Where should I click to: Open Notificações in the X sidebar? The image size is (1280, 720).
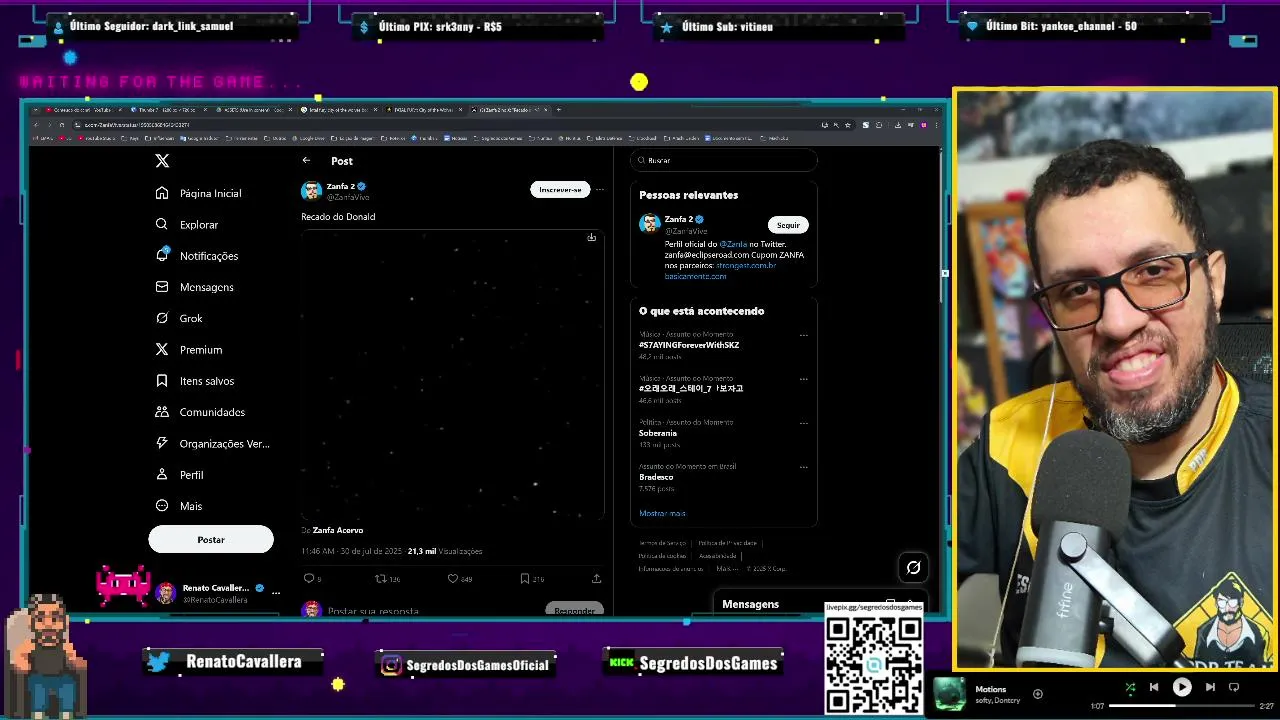(197, 256)
